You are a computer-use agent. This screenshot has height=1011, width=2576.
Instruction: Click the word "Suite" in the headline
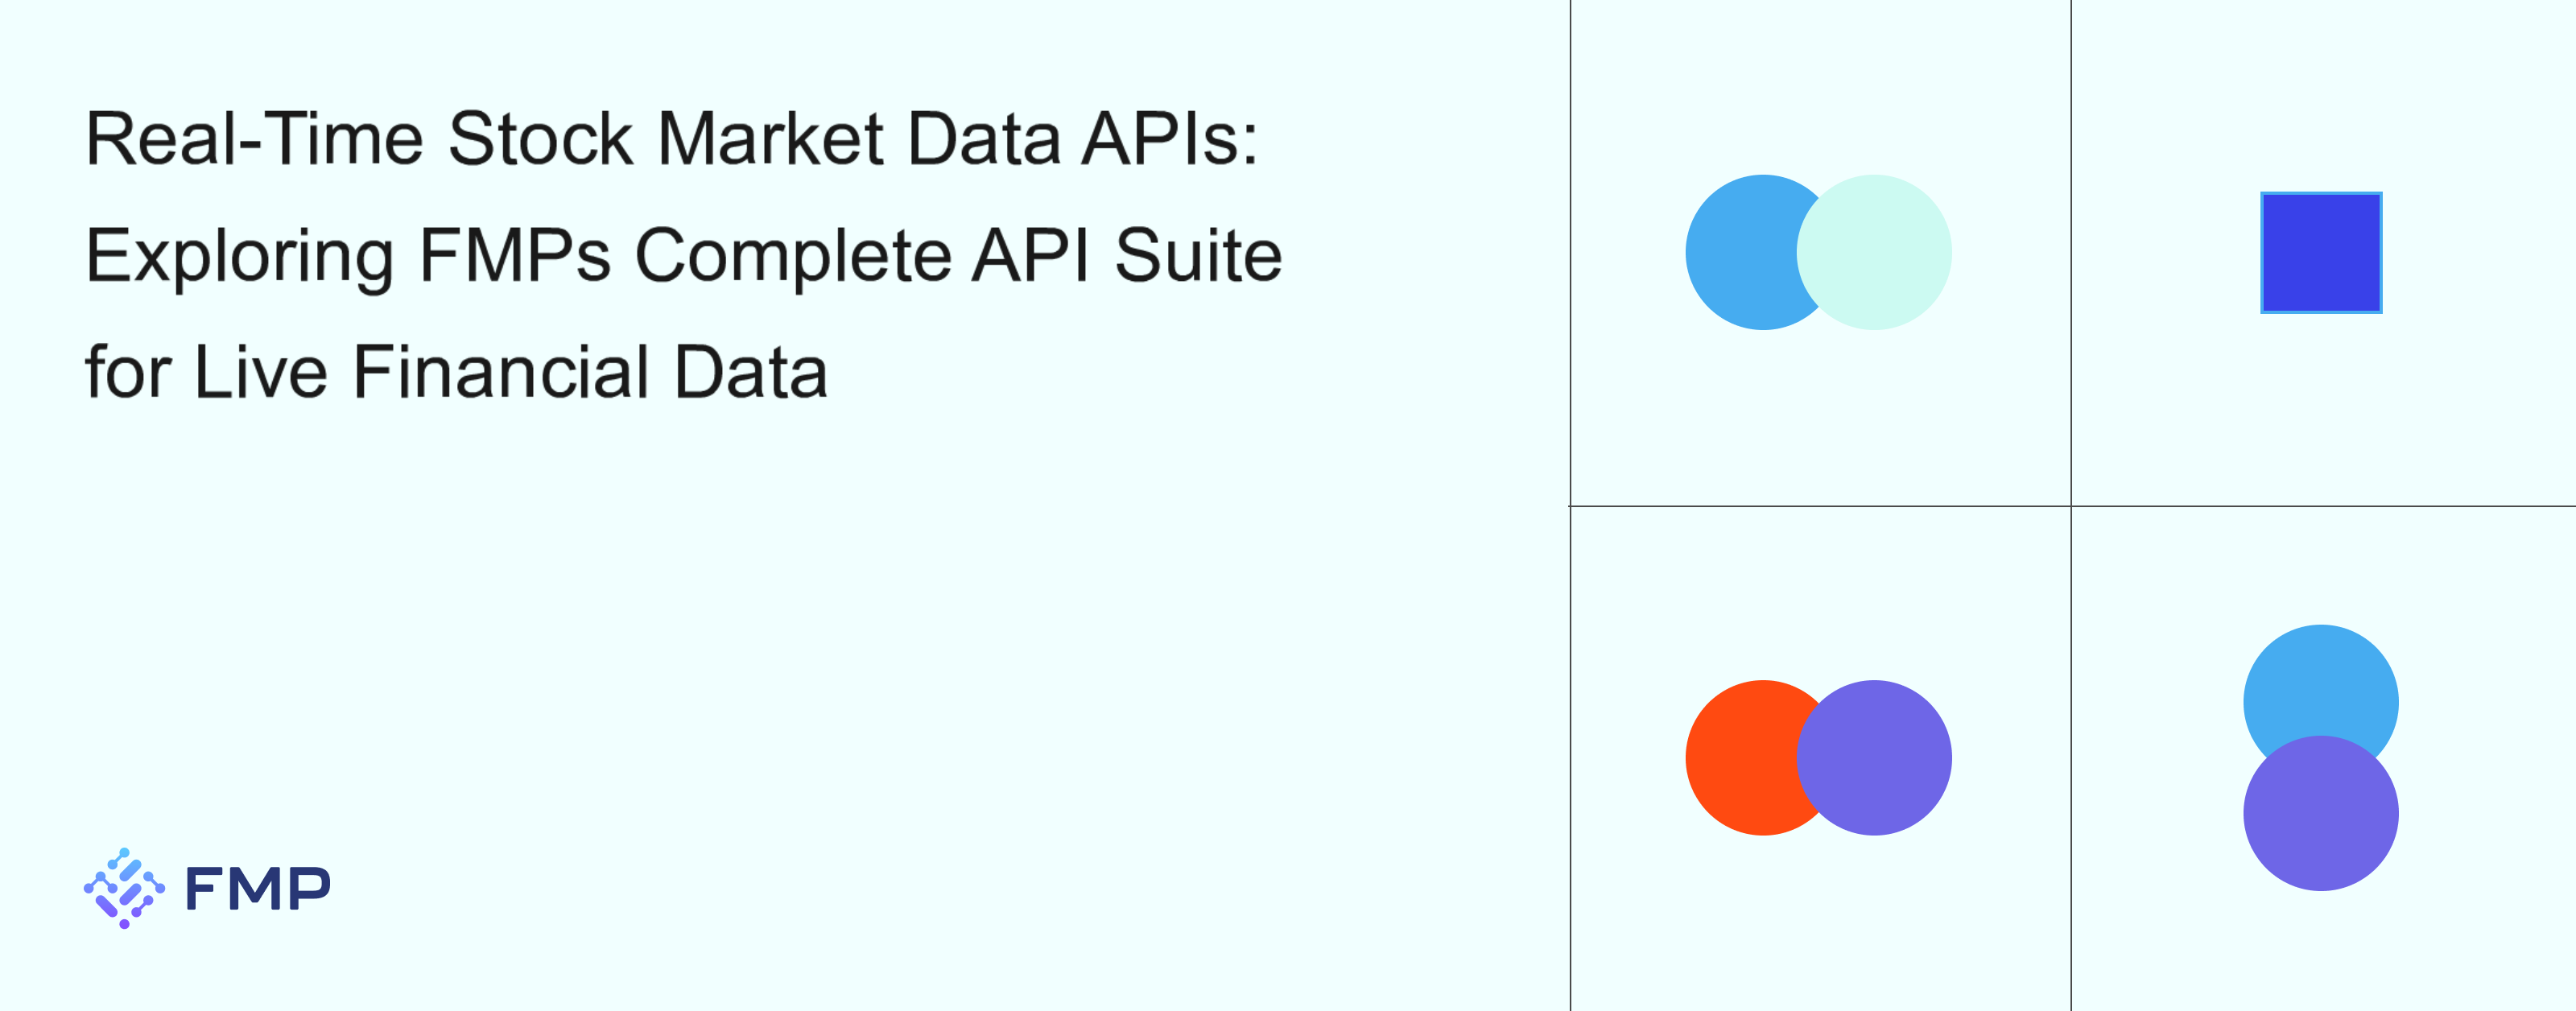[1197, 256]
